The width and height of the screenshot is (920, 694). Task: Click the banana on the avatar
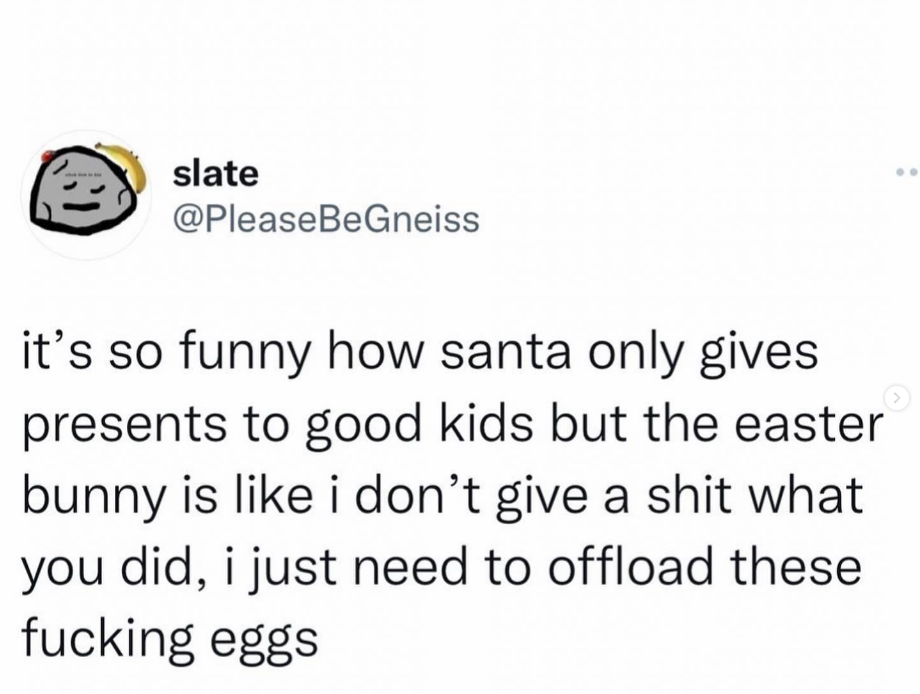(x=128, y=163)
